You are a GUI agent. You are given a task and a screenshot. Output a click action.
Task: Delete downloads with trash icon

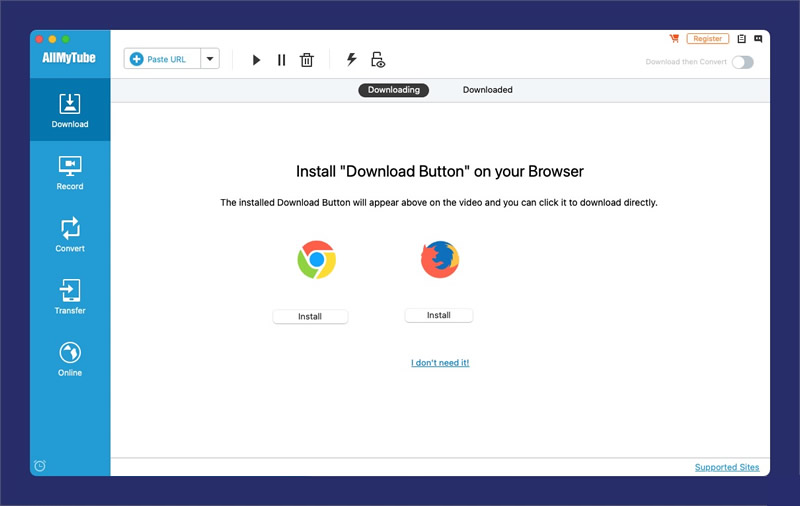(x=307, y=60)
